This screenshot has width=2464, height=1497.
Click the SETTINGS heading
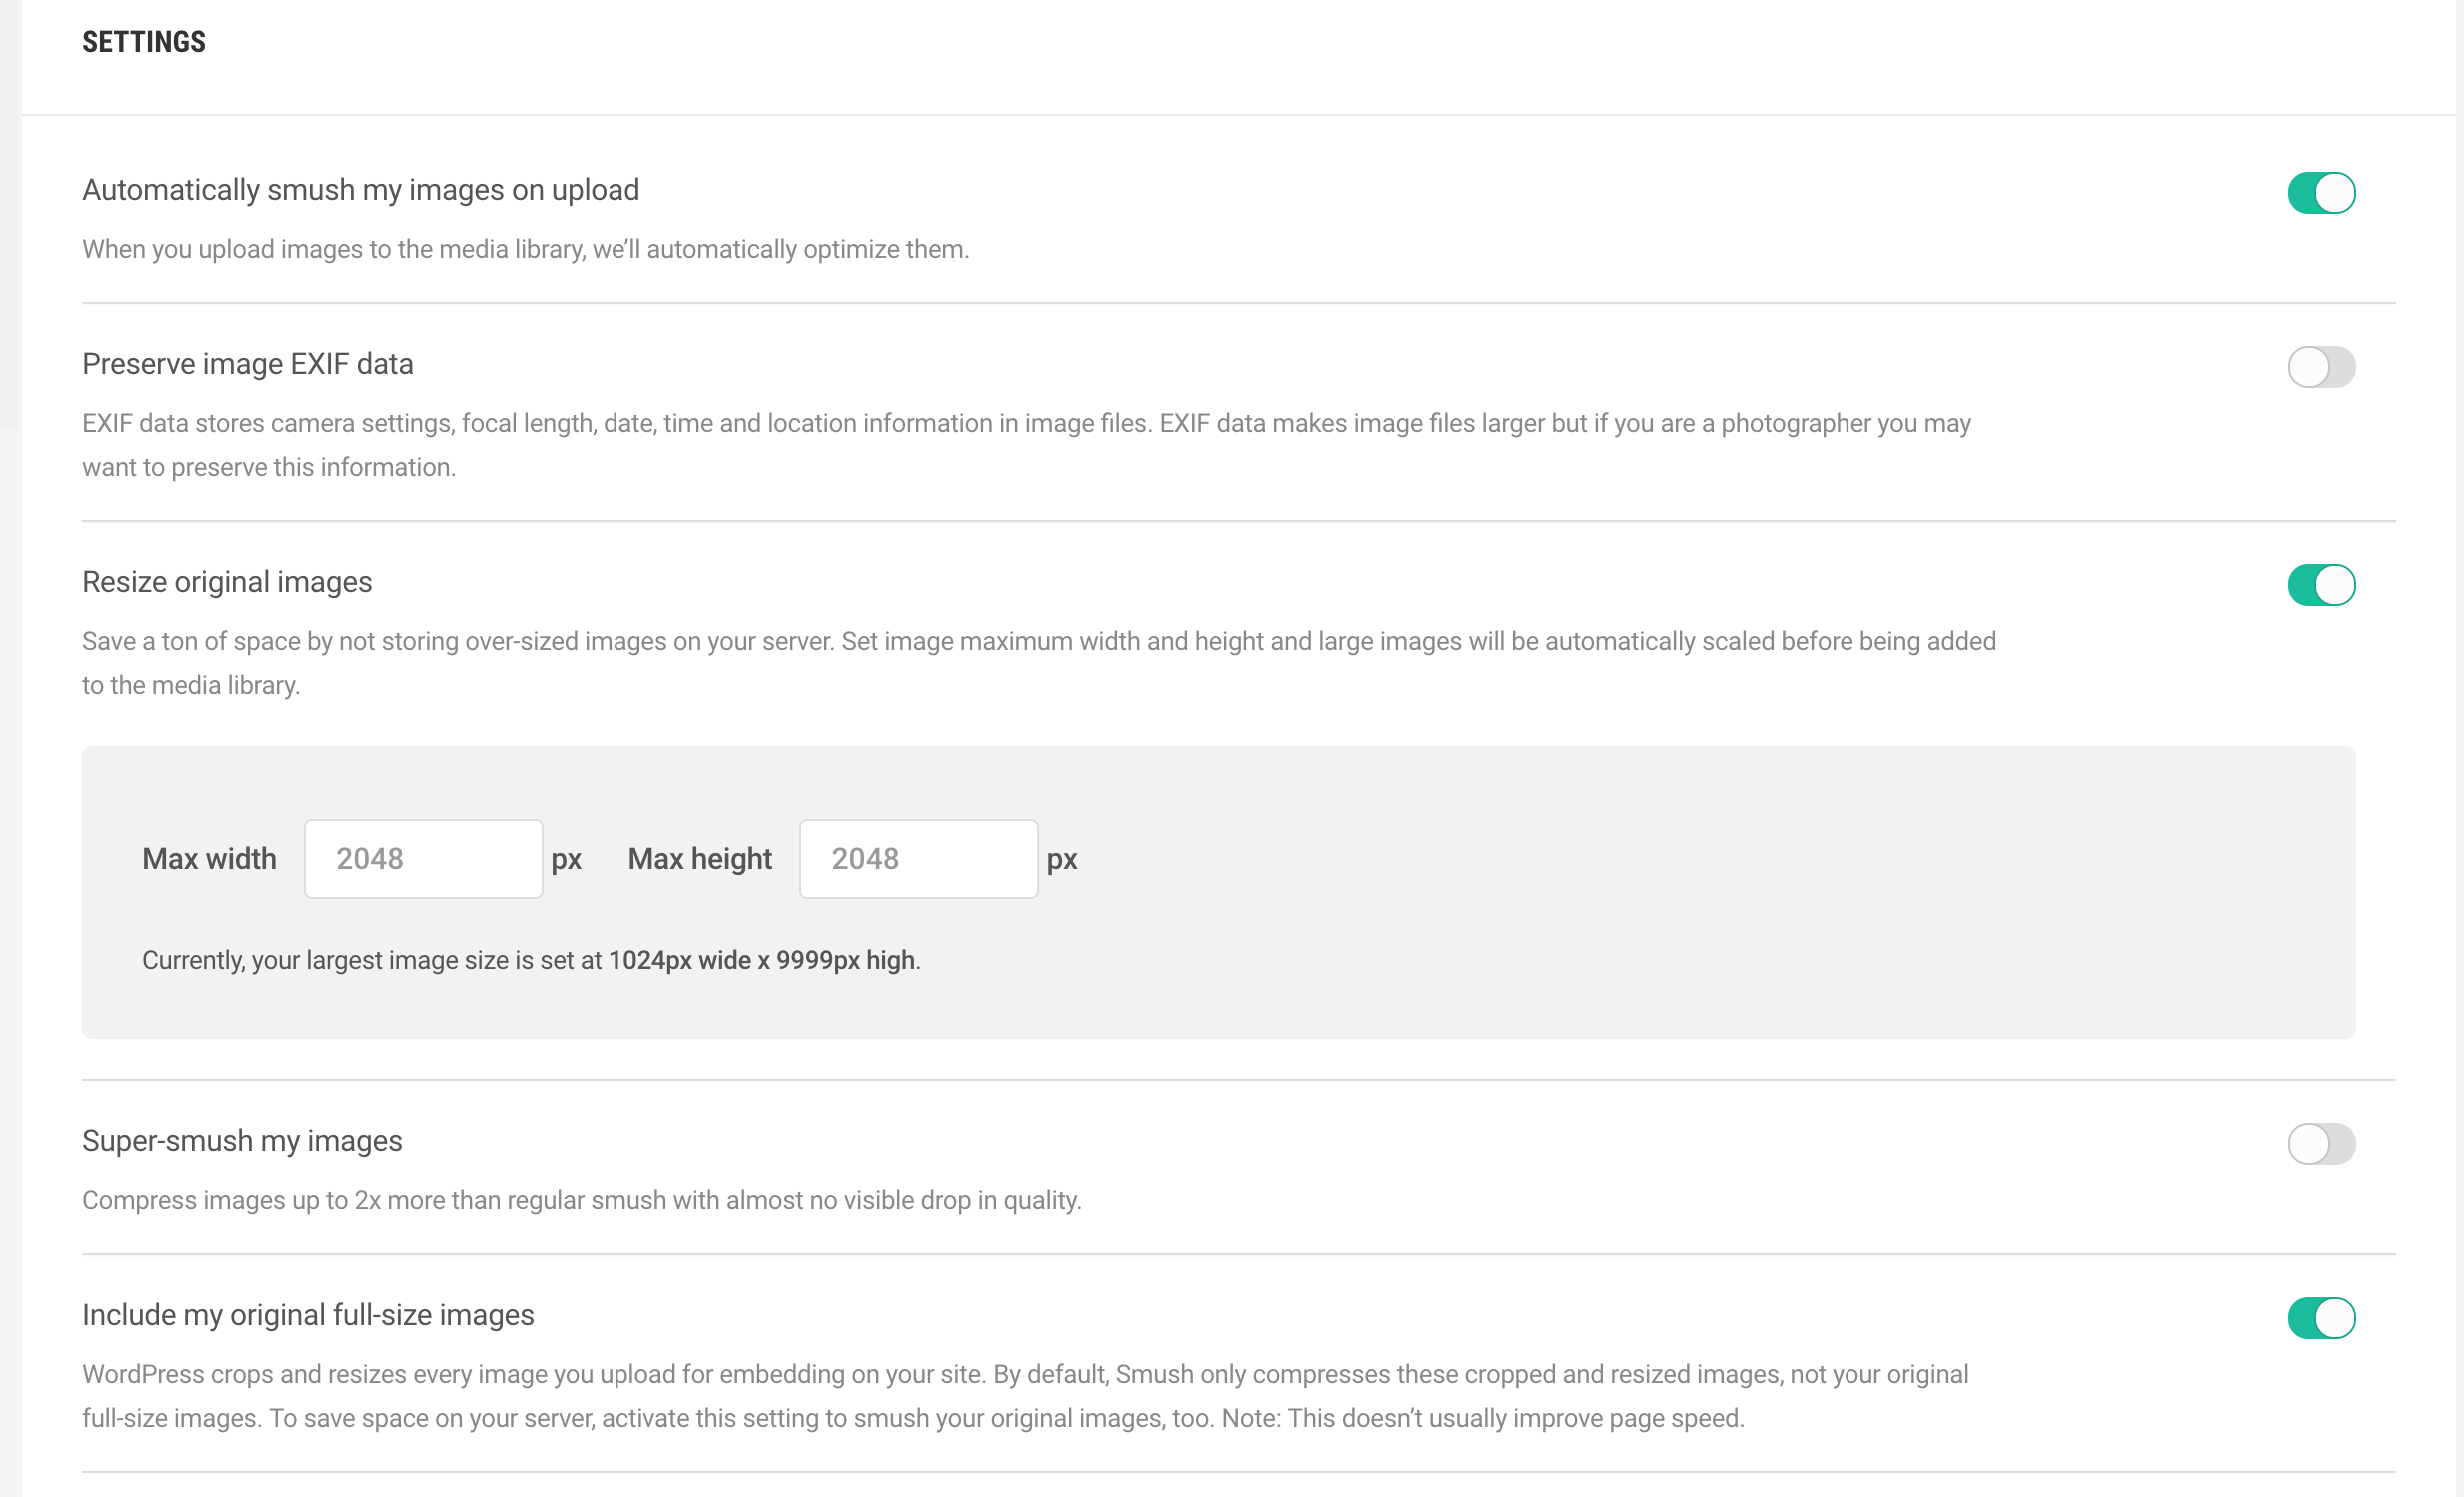pyautogui.click(x=144, y=42)
